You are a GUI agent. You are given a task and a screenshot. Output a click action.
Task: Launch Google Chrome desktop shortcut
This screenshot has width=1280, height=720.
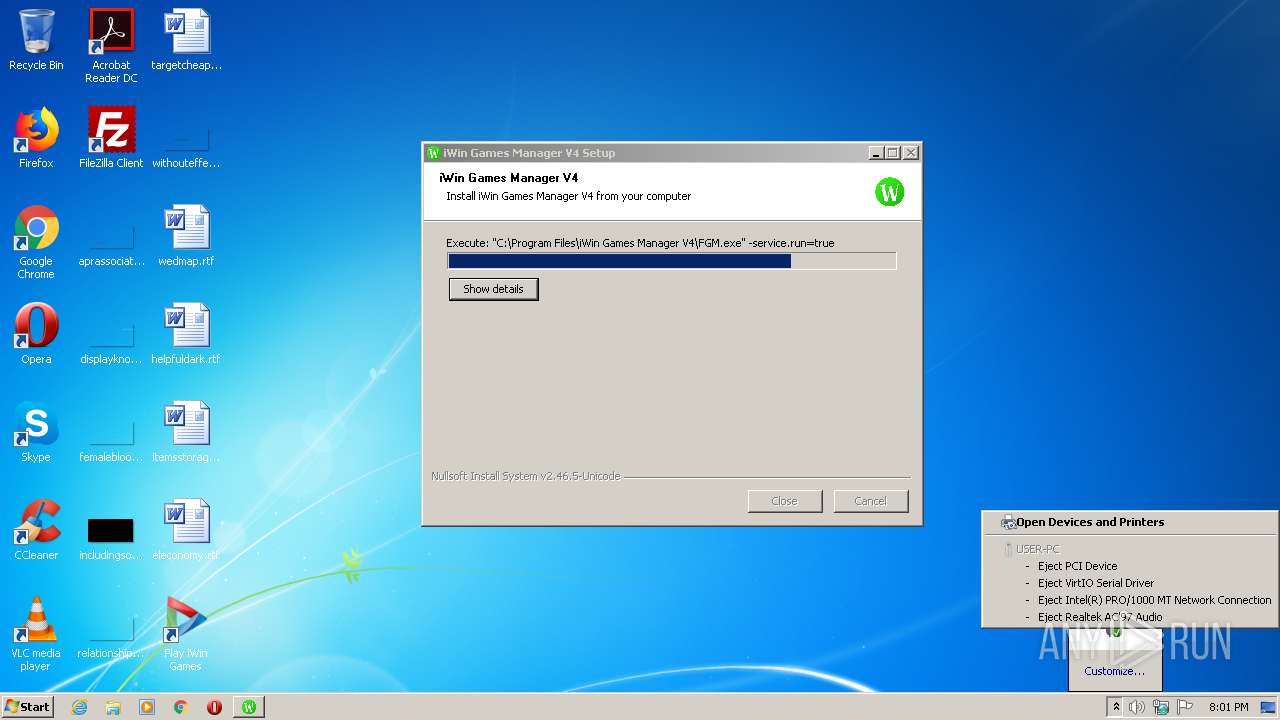36,242
